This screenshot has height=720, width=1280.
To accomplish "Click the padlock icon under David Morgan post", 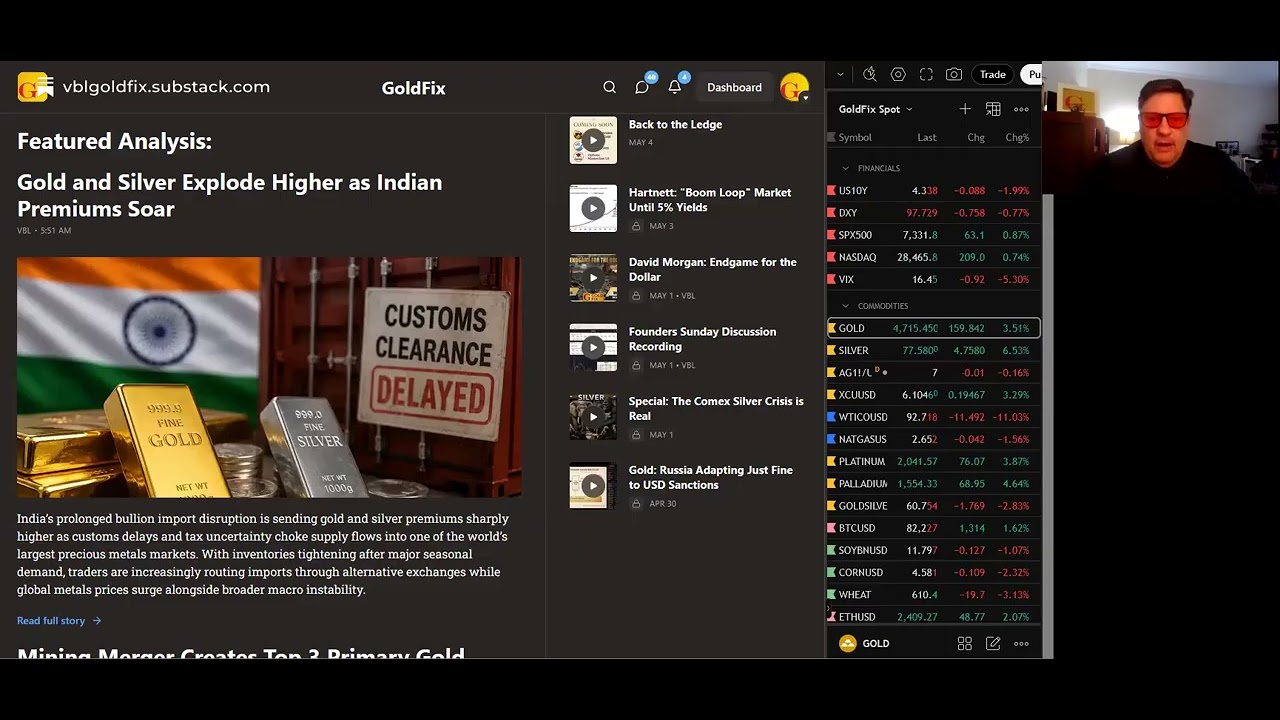I will 636,296.
